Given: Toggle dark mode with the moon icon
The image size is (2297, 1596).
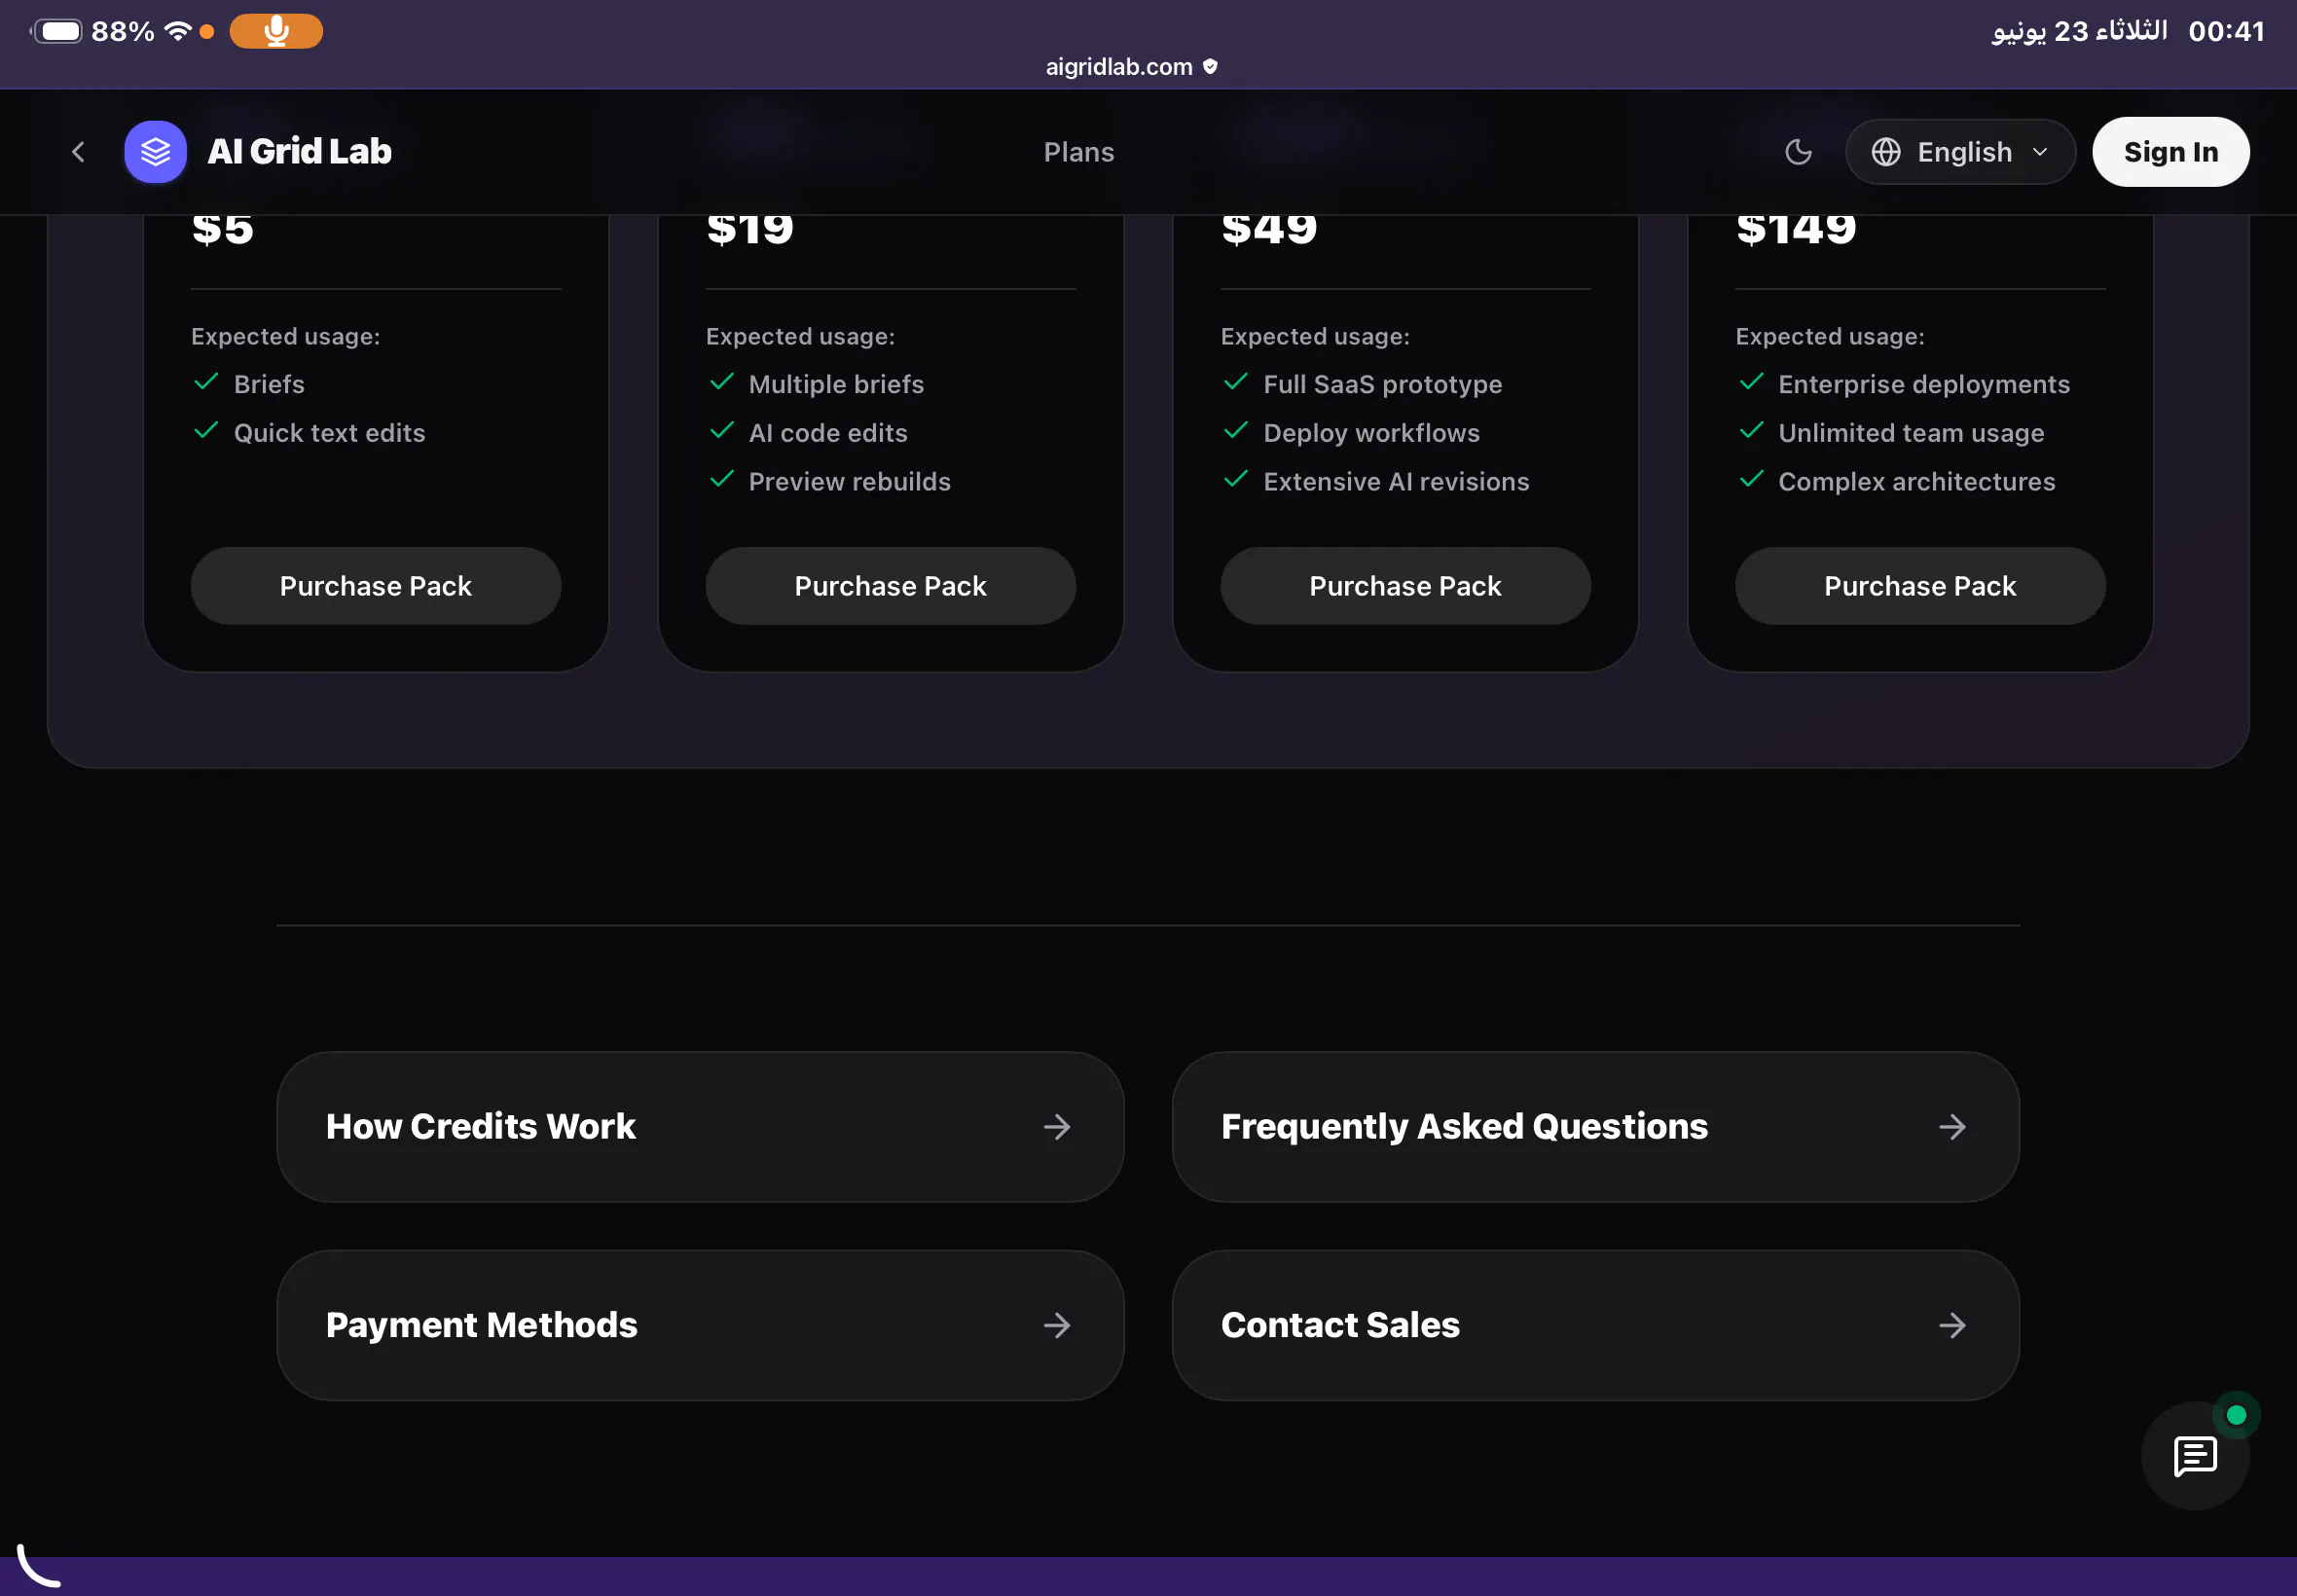Looking at the screenshot, I should 1798,152.
